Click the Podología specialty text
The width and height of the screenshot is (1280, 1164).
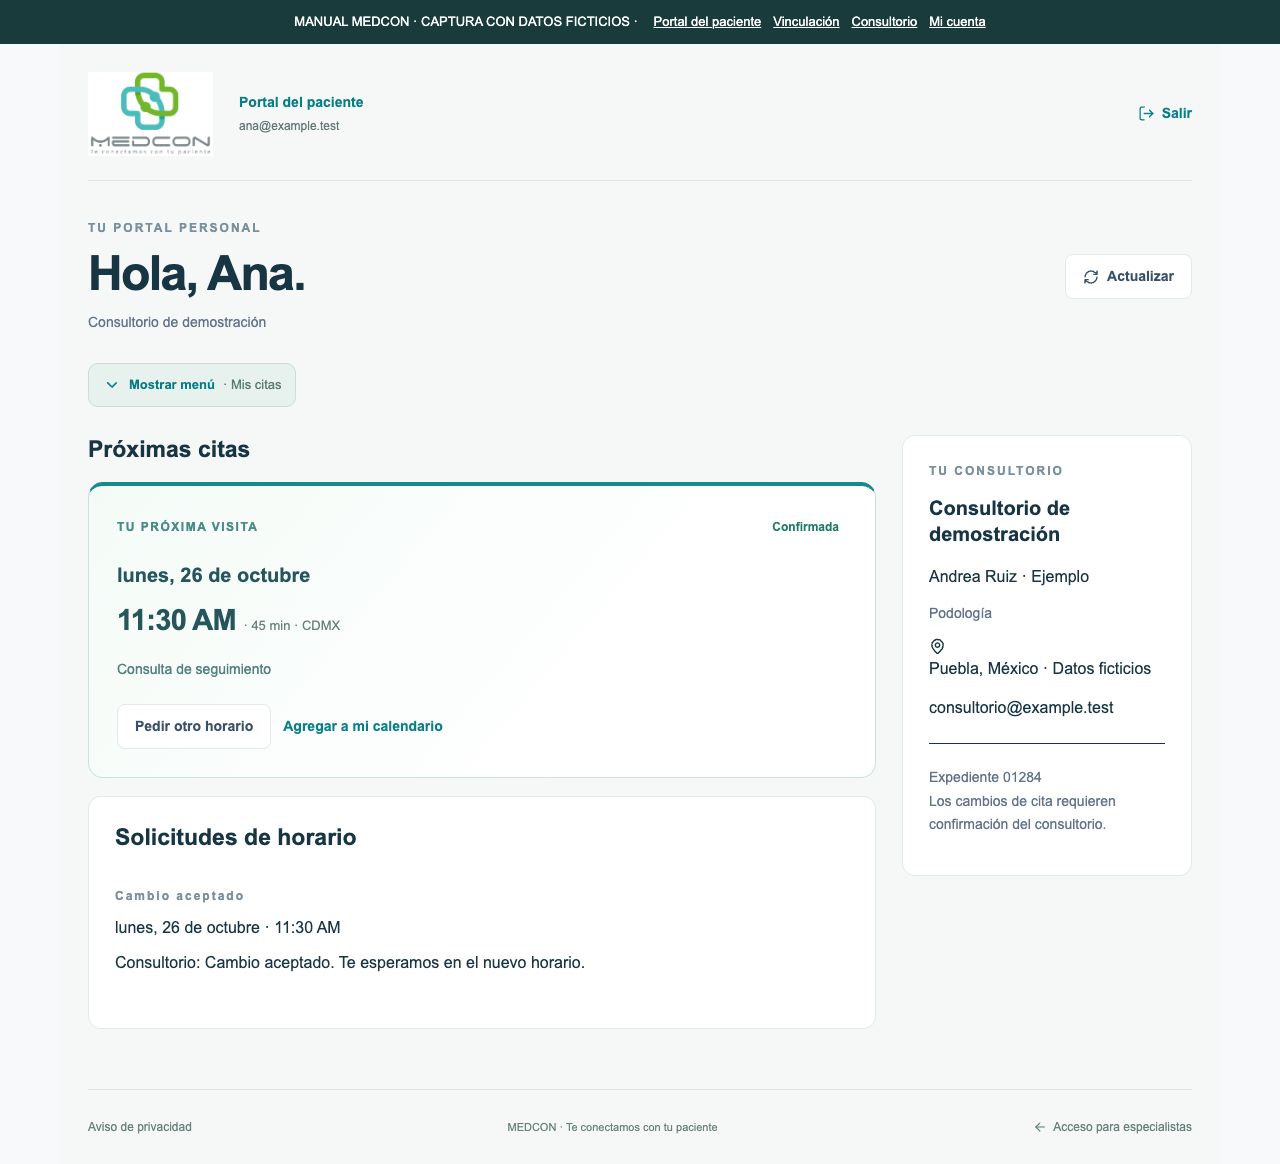pos(960,613)
